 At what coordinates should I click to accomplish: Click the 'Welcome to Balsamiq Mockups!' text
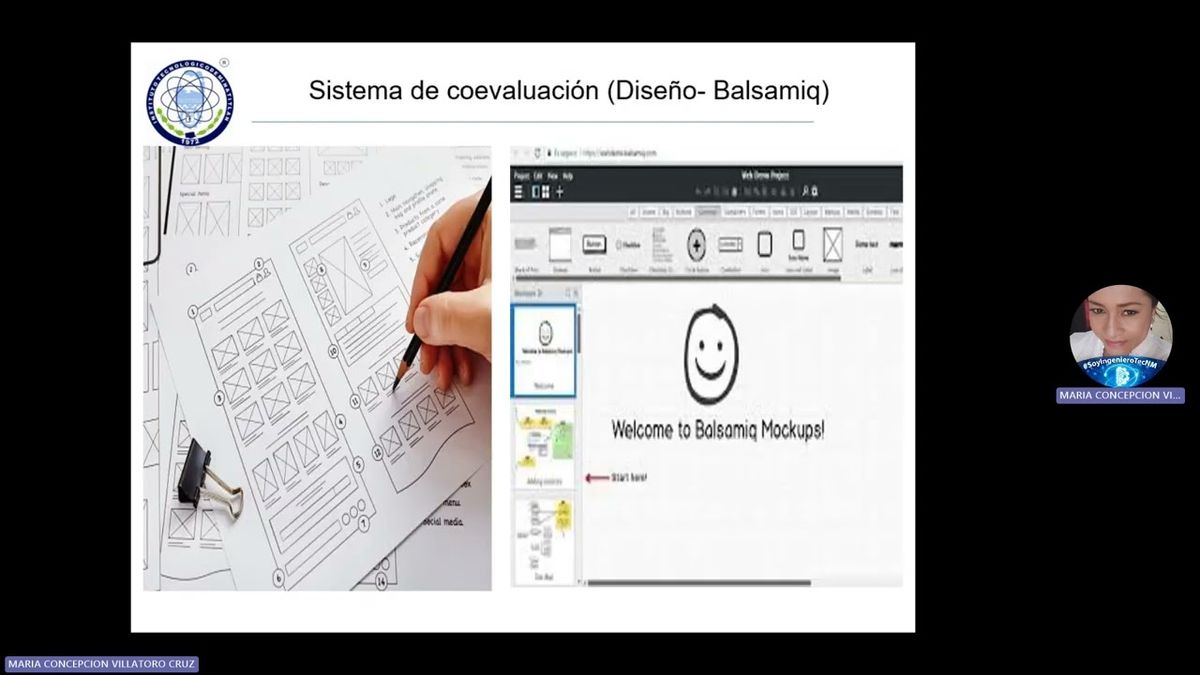[x=718, y=430]
